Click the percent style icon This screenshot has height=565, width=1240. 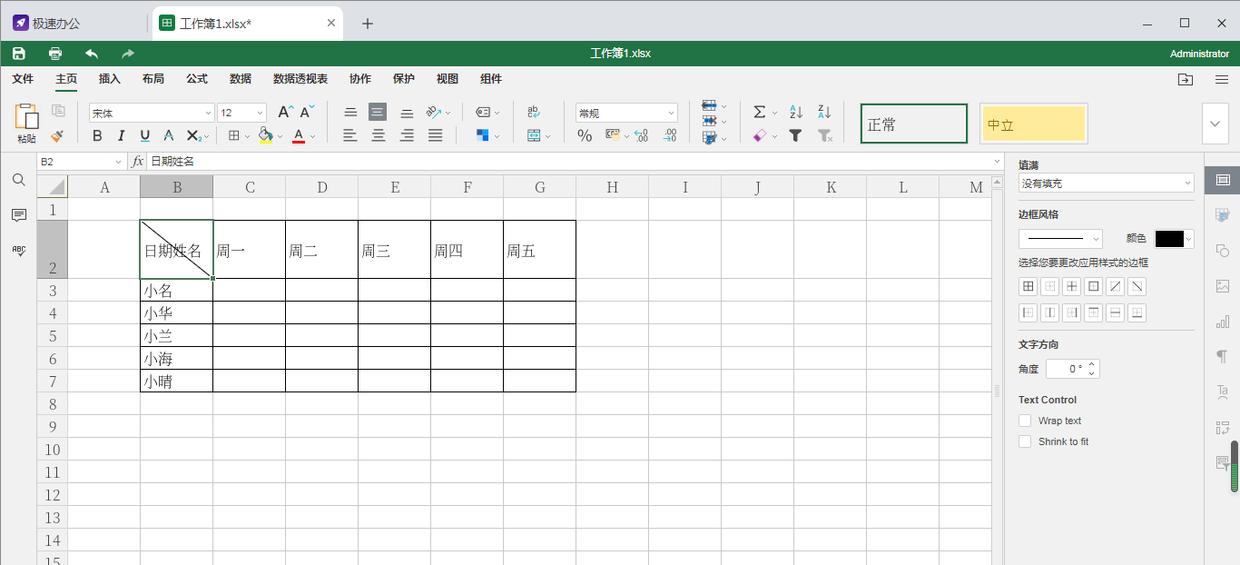click(585, 135)
